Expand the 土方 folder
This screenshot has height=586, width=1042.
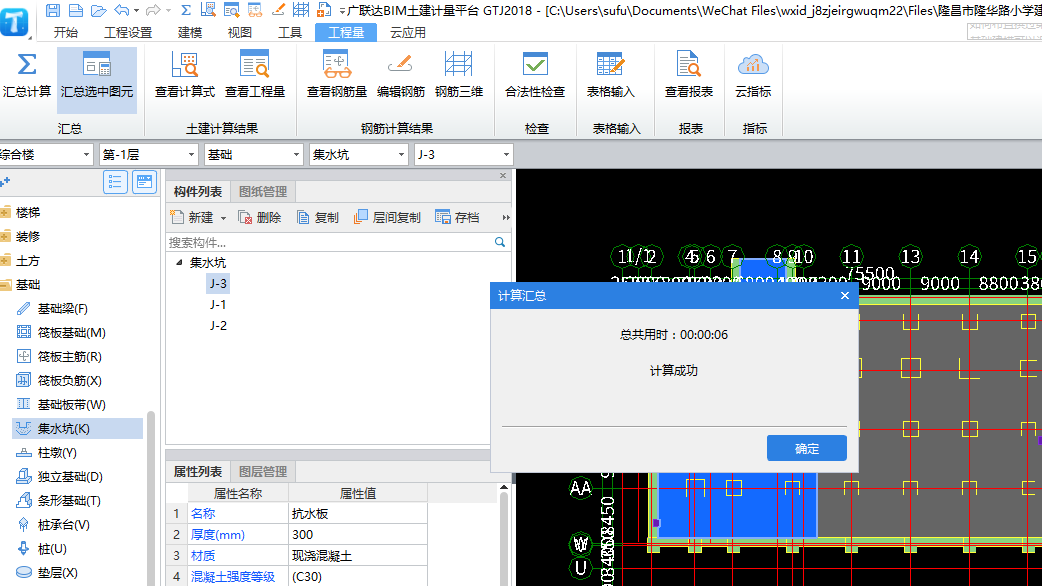point(5,260)
